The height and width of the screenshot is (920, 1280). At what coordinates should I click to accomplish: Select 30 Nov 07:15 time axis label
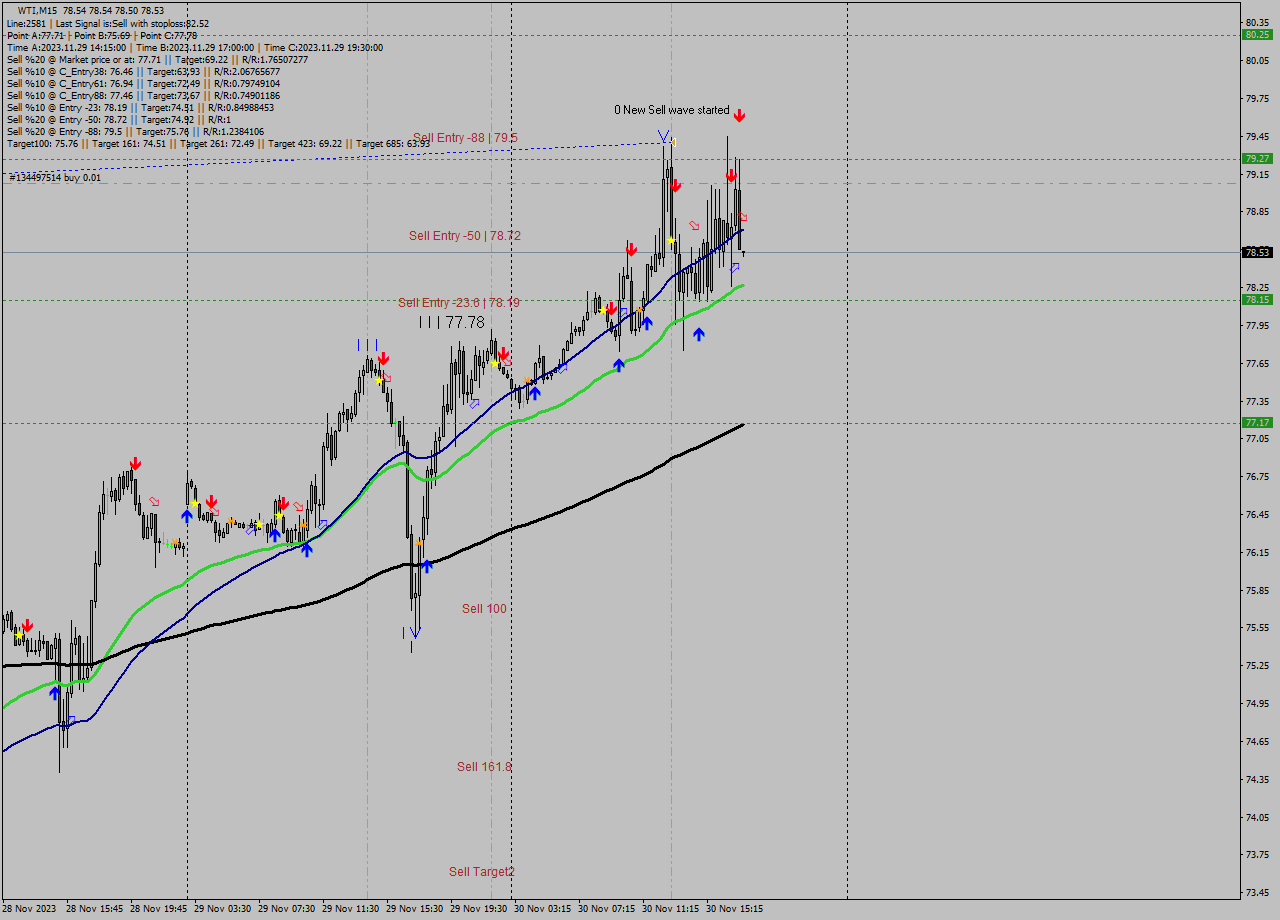point(607,909)
